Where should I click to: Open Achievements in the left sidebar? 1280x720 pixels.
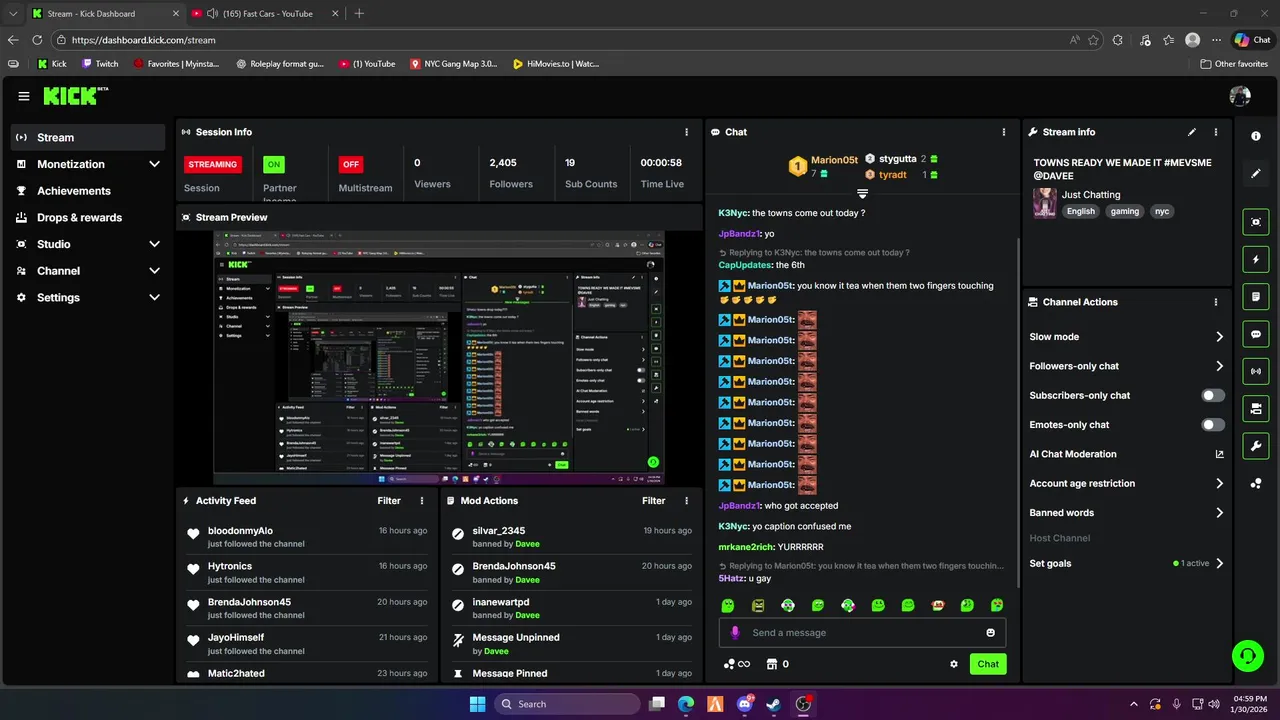tap(88, 191)
